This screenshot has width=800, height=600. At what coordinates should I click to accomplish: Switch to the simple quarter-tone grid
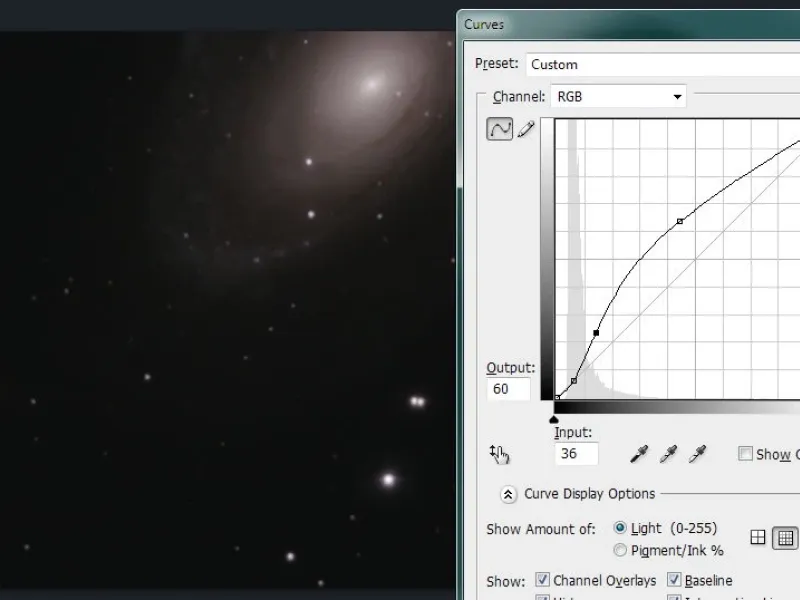point(758,538)
